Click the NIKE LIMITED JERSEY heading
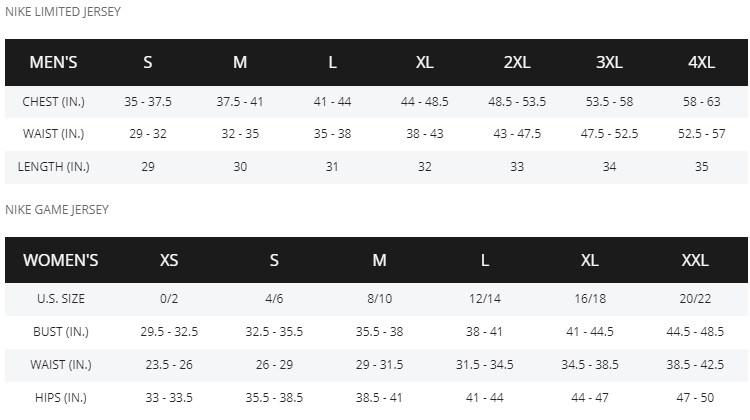The image size is (750, 420). pyautogui.click(x=63, y=11)
